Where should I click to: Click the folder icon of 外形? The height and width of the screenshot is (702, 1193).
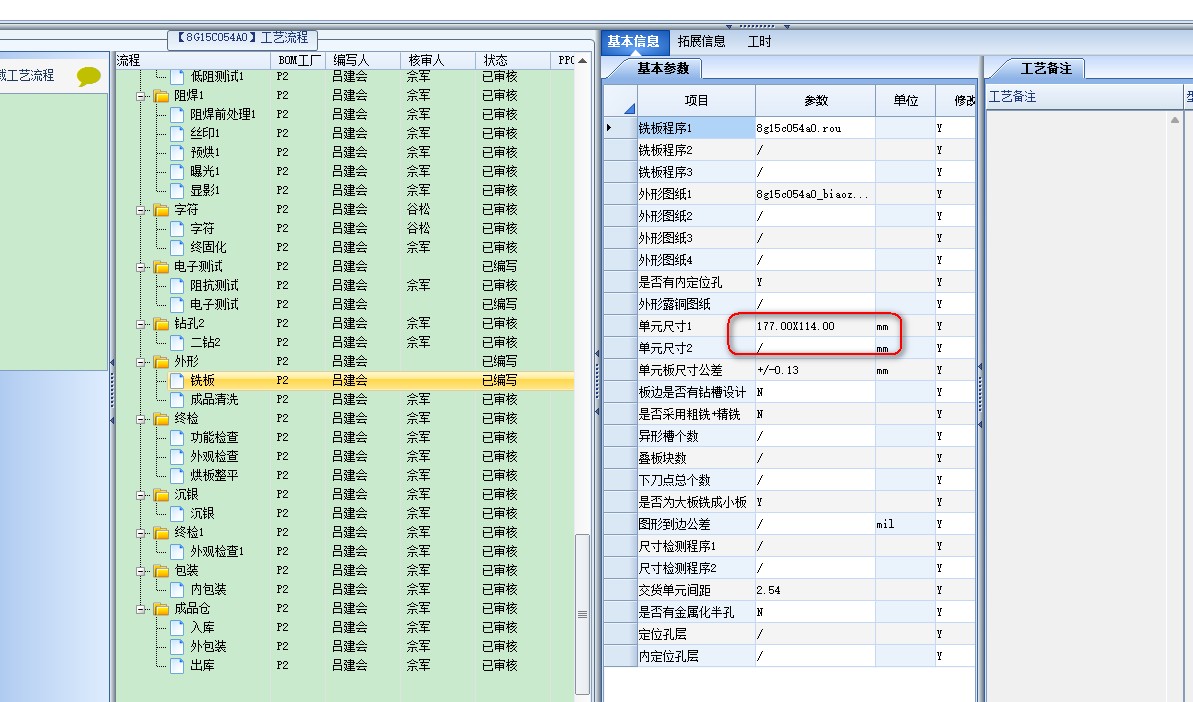161,362
